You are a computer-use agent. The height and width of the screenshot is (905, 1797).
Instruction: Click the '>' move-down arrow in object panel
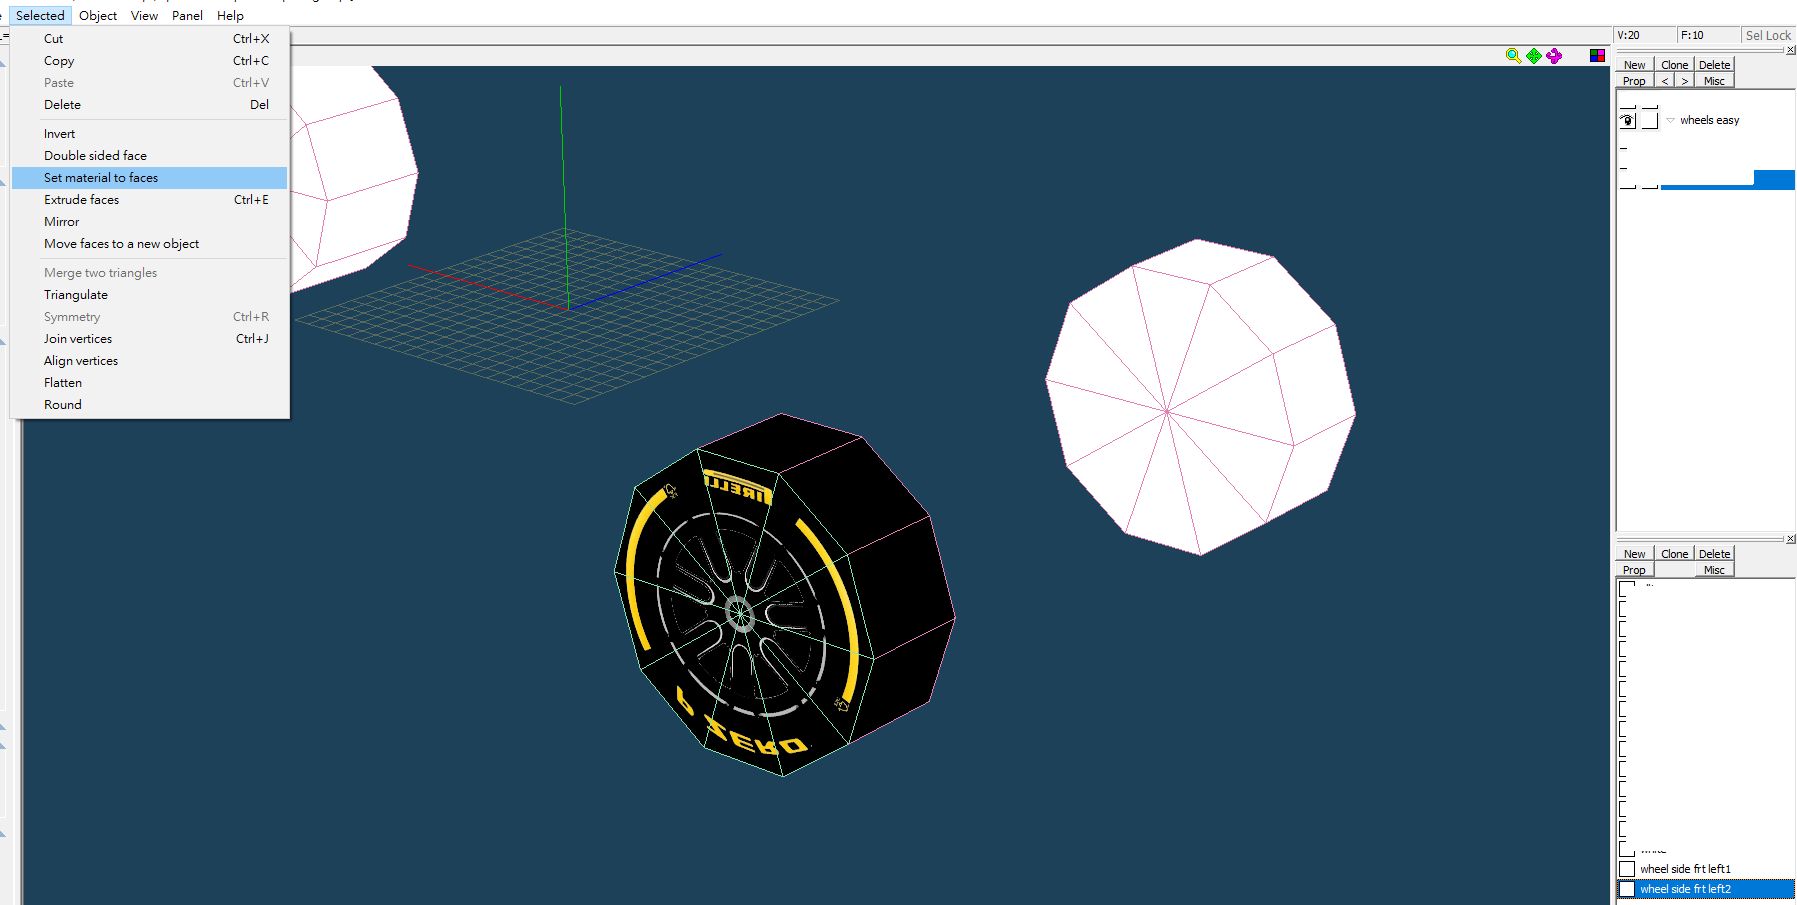click(1684, 81)
